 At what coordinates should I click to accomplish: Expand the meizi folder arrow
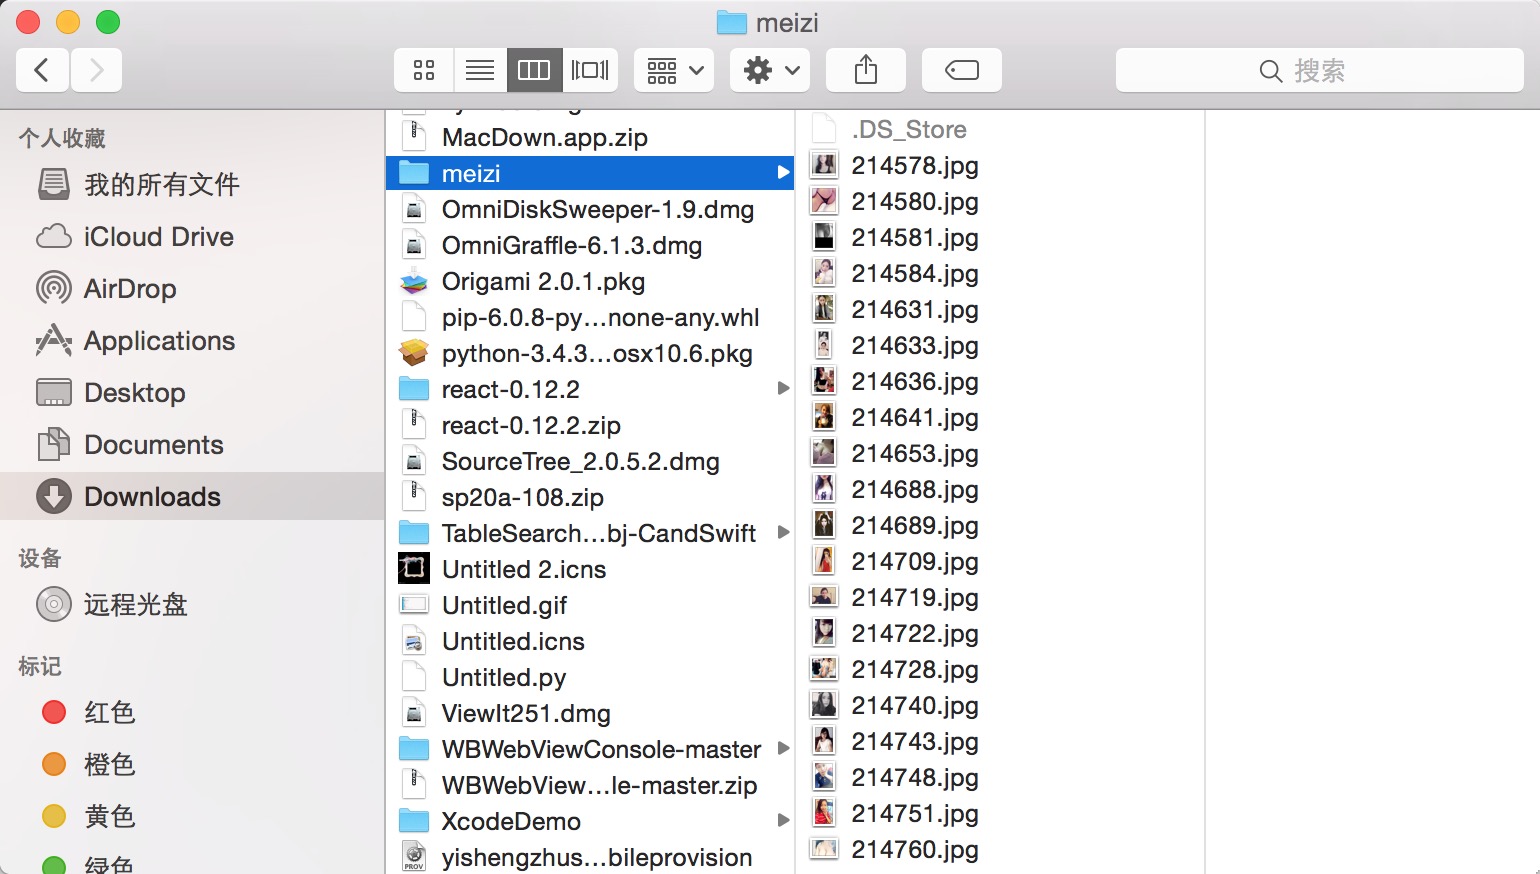(x=784, y=173)
